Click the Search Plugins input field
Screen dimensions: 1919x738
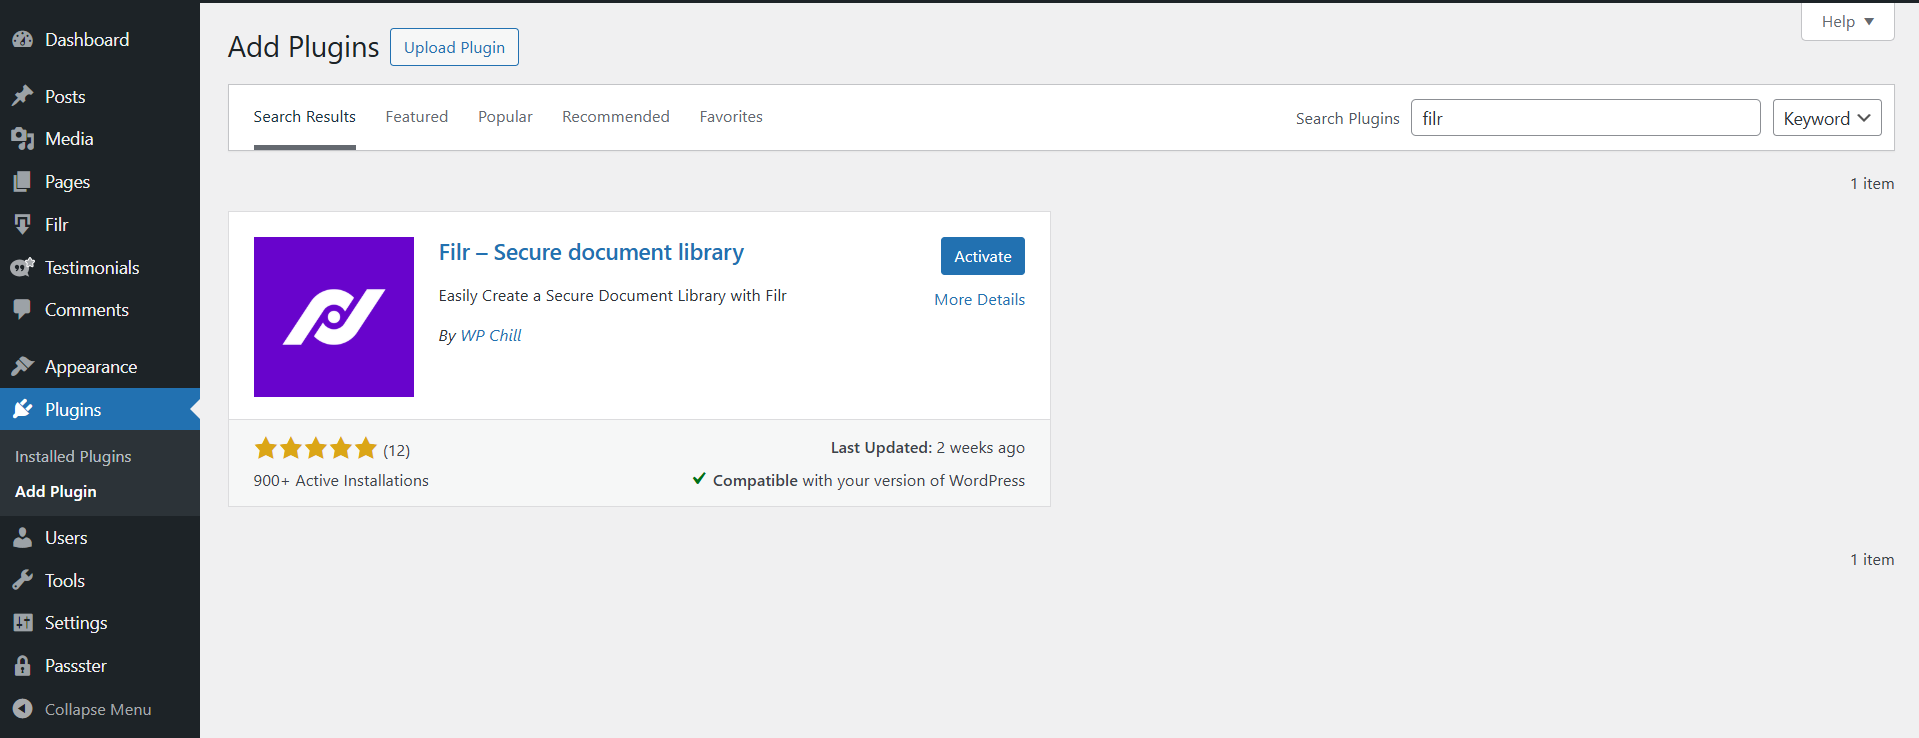(1585, 118)
